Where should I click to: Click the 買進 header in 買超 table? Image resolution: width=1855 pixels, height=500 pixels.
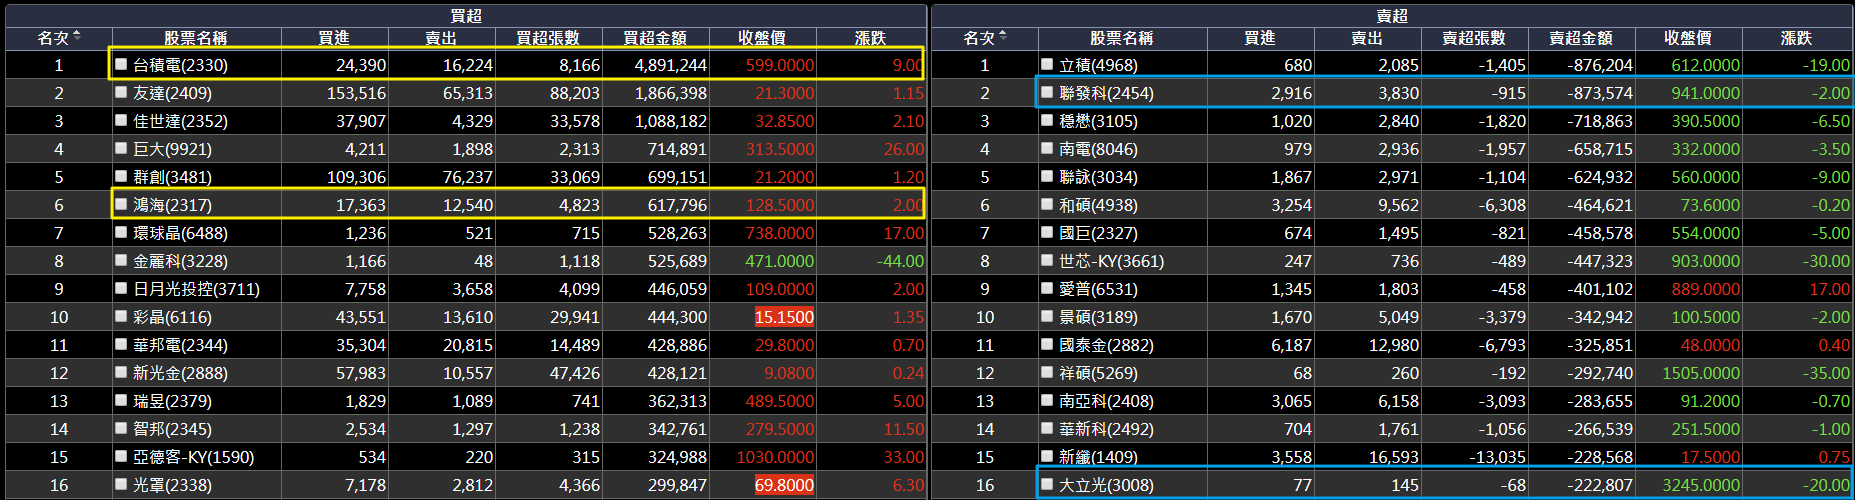[x=334, y=38]
